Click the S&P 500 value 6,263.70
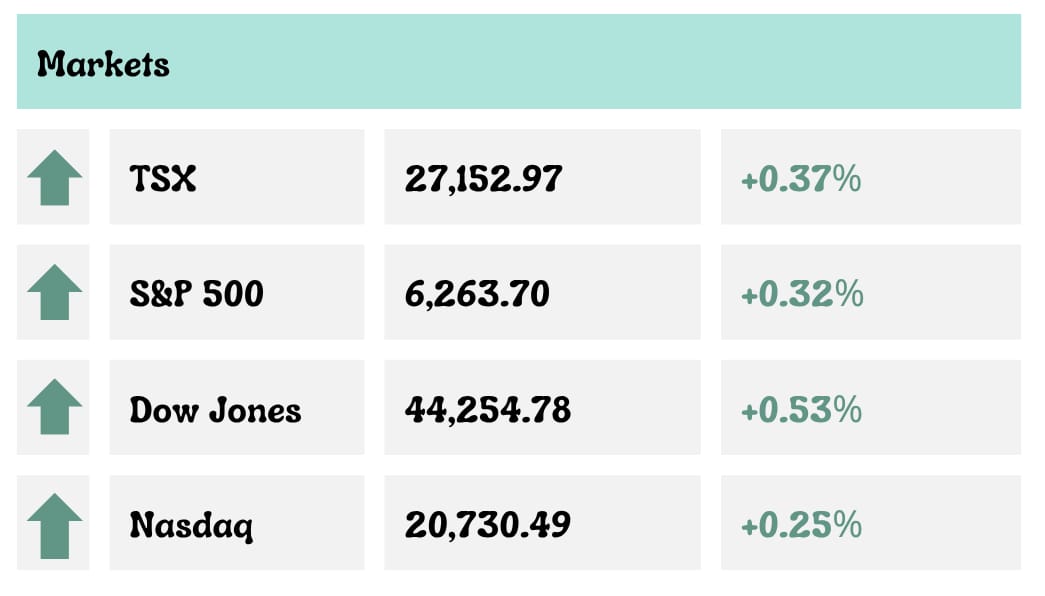Viewport: 1045px width, 596px height. tap(477, 294)
